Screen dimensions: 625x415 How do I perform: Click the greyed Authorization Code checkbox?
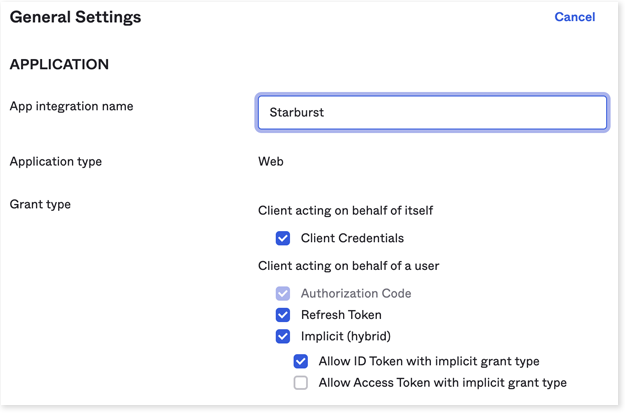pyautogui.click(x=283, y=294)
